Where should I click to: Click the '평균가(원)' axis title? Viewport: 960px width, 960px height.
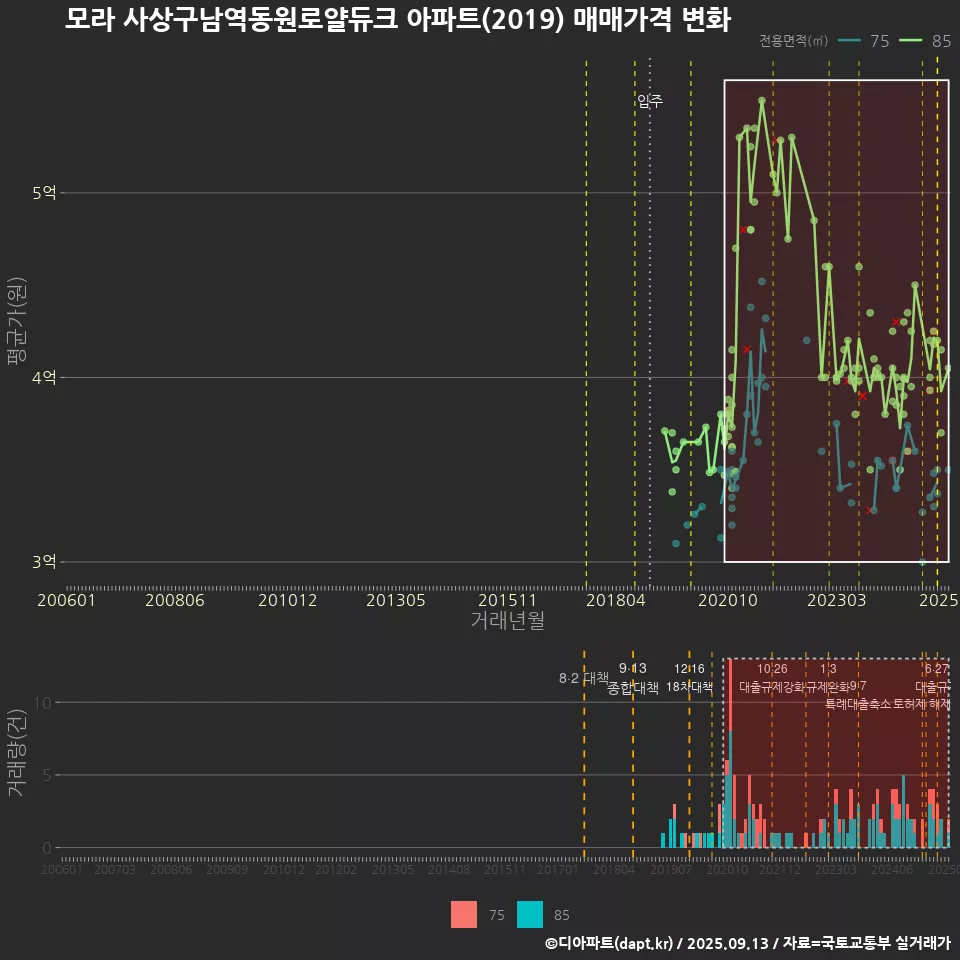(16, 321)
